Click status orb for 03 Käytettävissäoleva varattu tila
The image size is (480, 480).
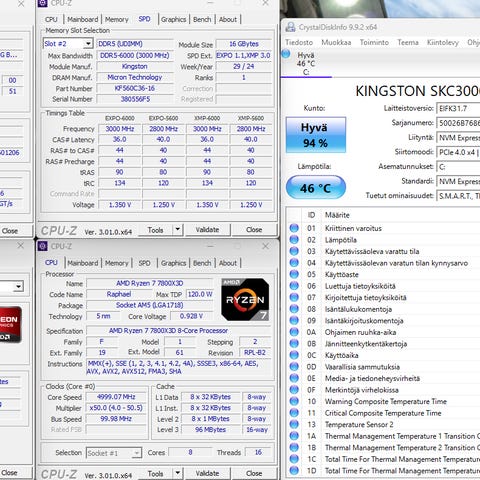[x=294, y=251]
